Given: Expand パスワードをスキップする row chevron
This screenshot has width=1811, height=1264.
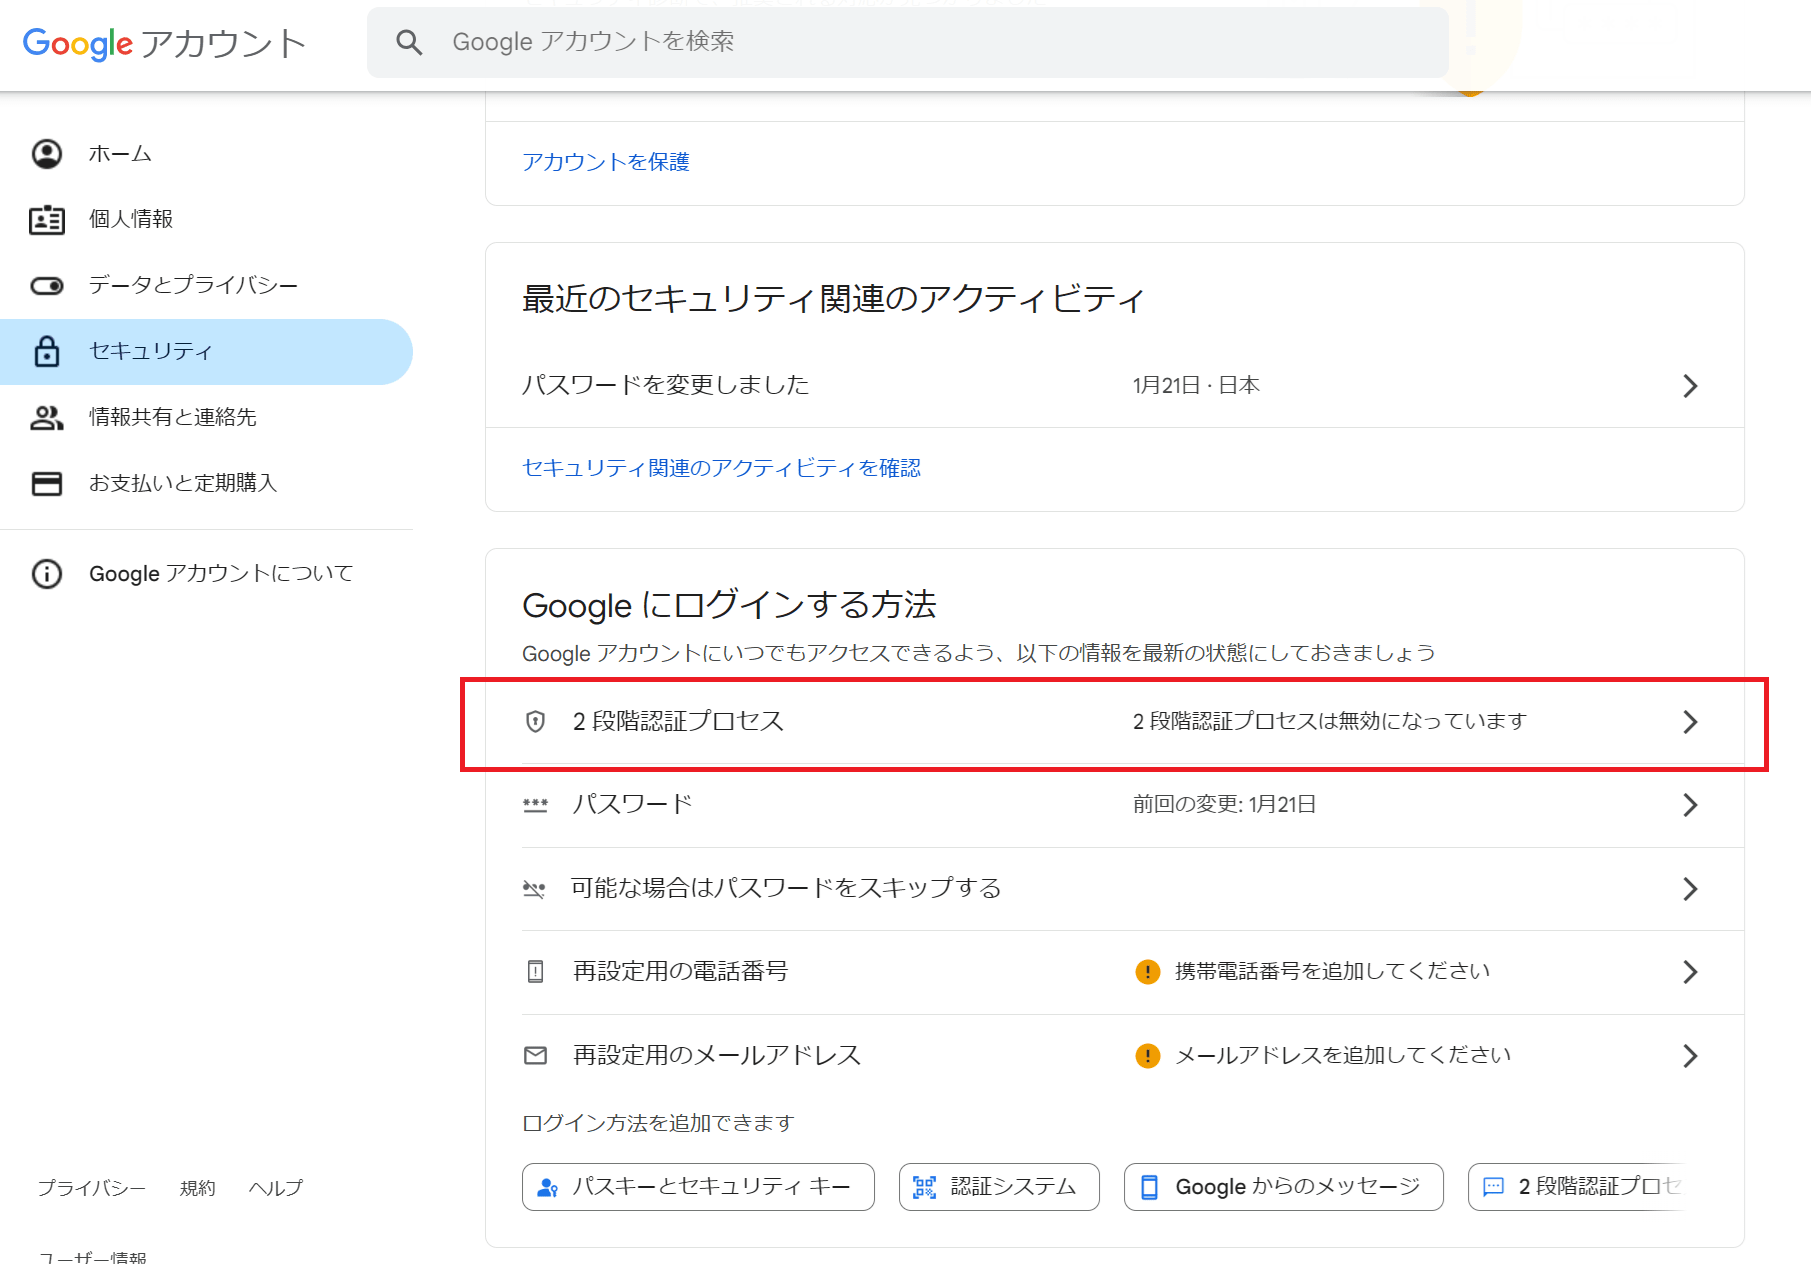Looking at the screenshot, I should click(x=1690, y=889).
